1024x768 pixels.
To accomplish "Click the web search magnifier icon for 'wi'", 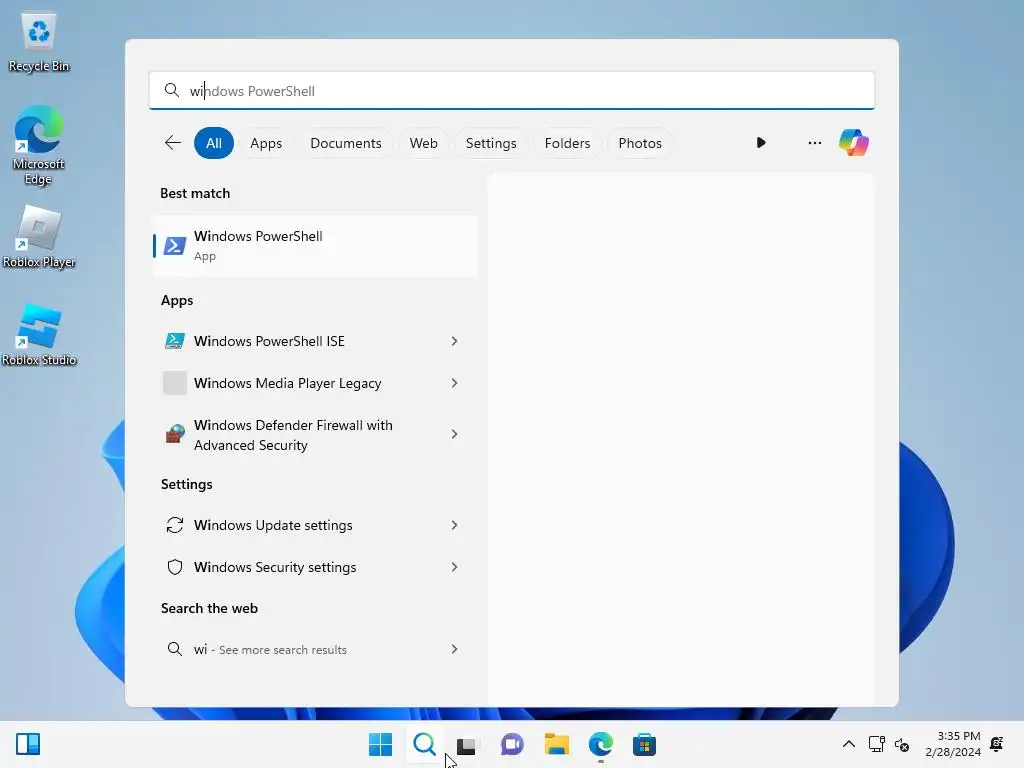I will tap(174, 649).
